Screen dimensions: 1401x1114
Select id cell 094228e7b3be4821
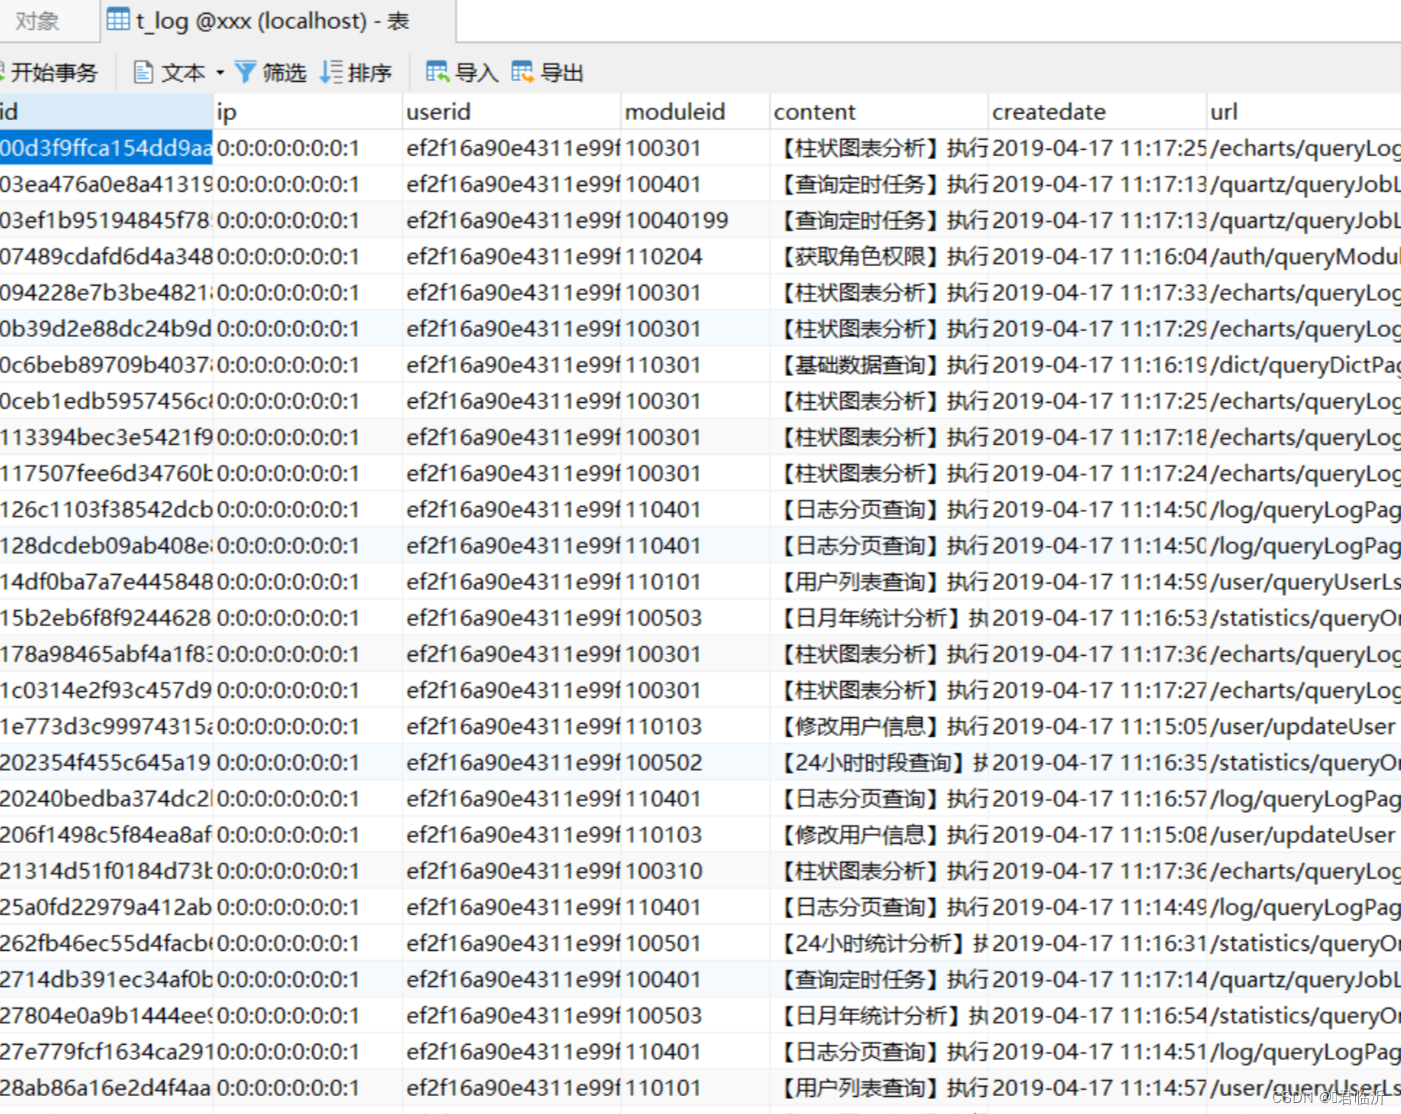[x=106, y=293]
